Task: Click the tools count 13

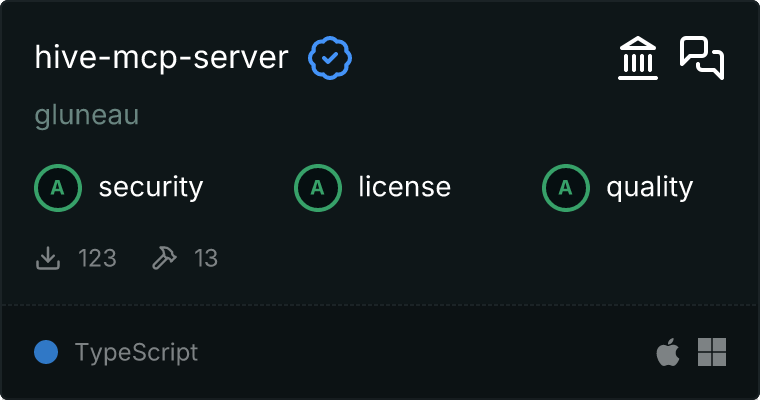Action: coord(206,258)
